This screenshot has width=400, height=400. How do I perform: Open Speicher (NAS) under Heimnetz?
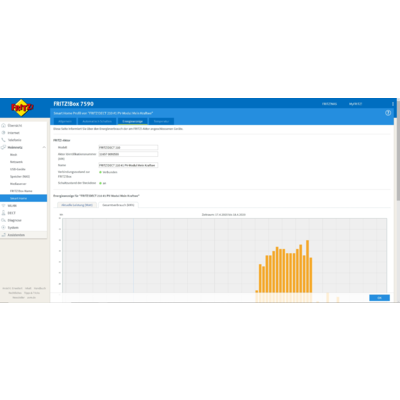[20, 177]
